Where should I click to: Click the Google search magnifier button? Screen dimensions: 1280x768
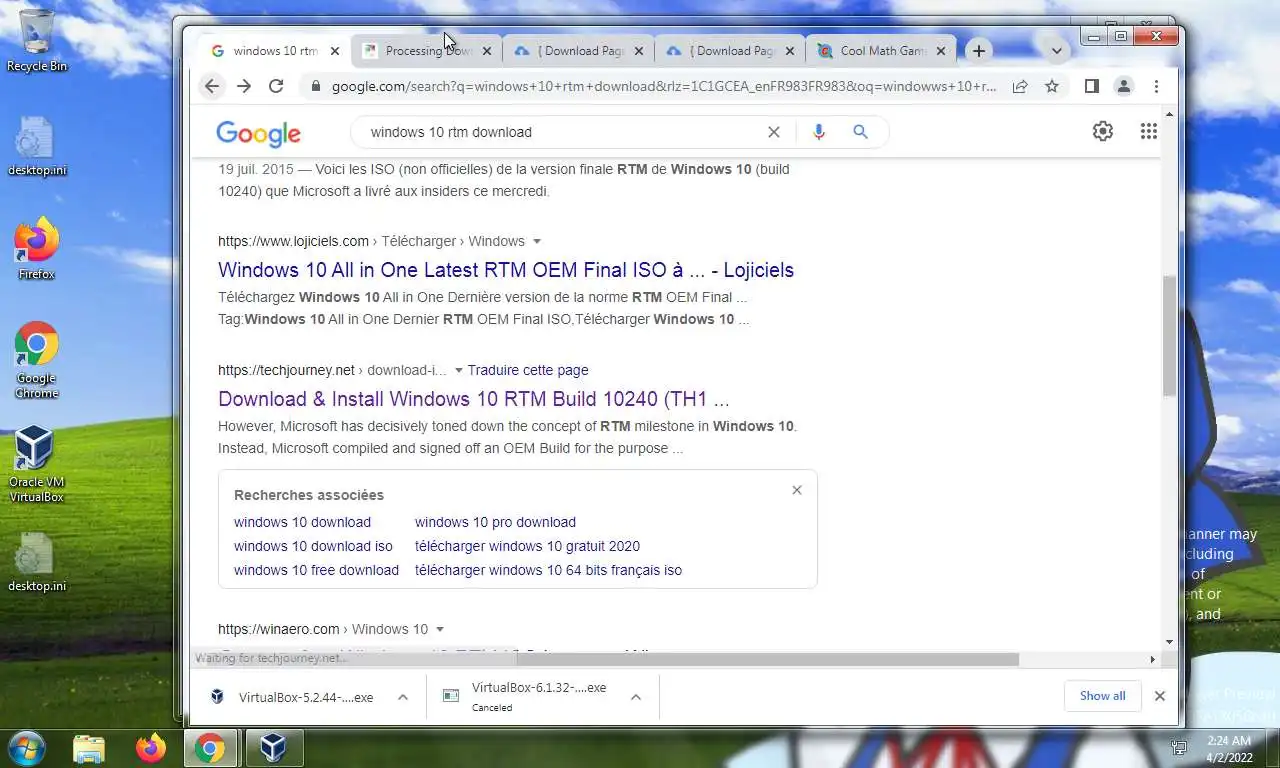[860, 132]
